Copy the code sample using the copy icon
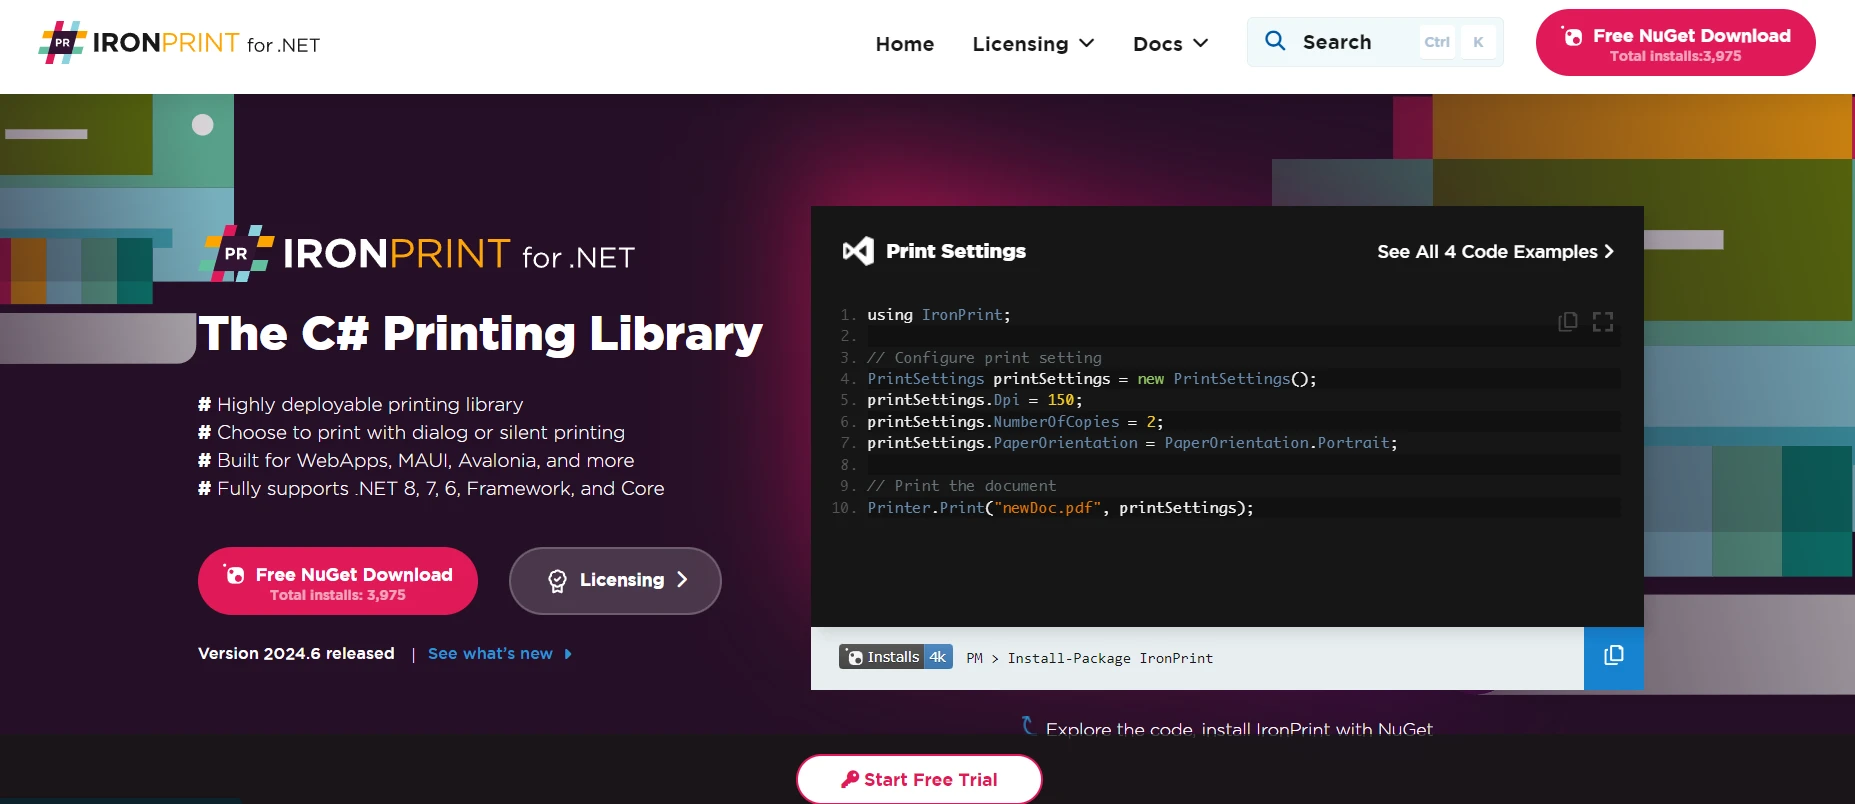The height and width of the screenshot is (804, 1855). (1567, 321)
